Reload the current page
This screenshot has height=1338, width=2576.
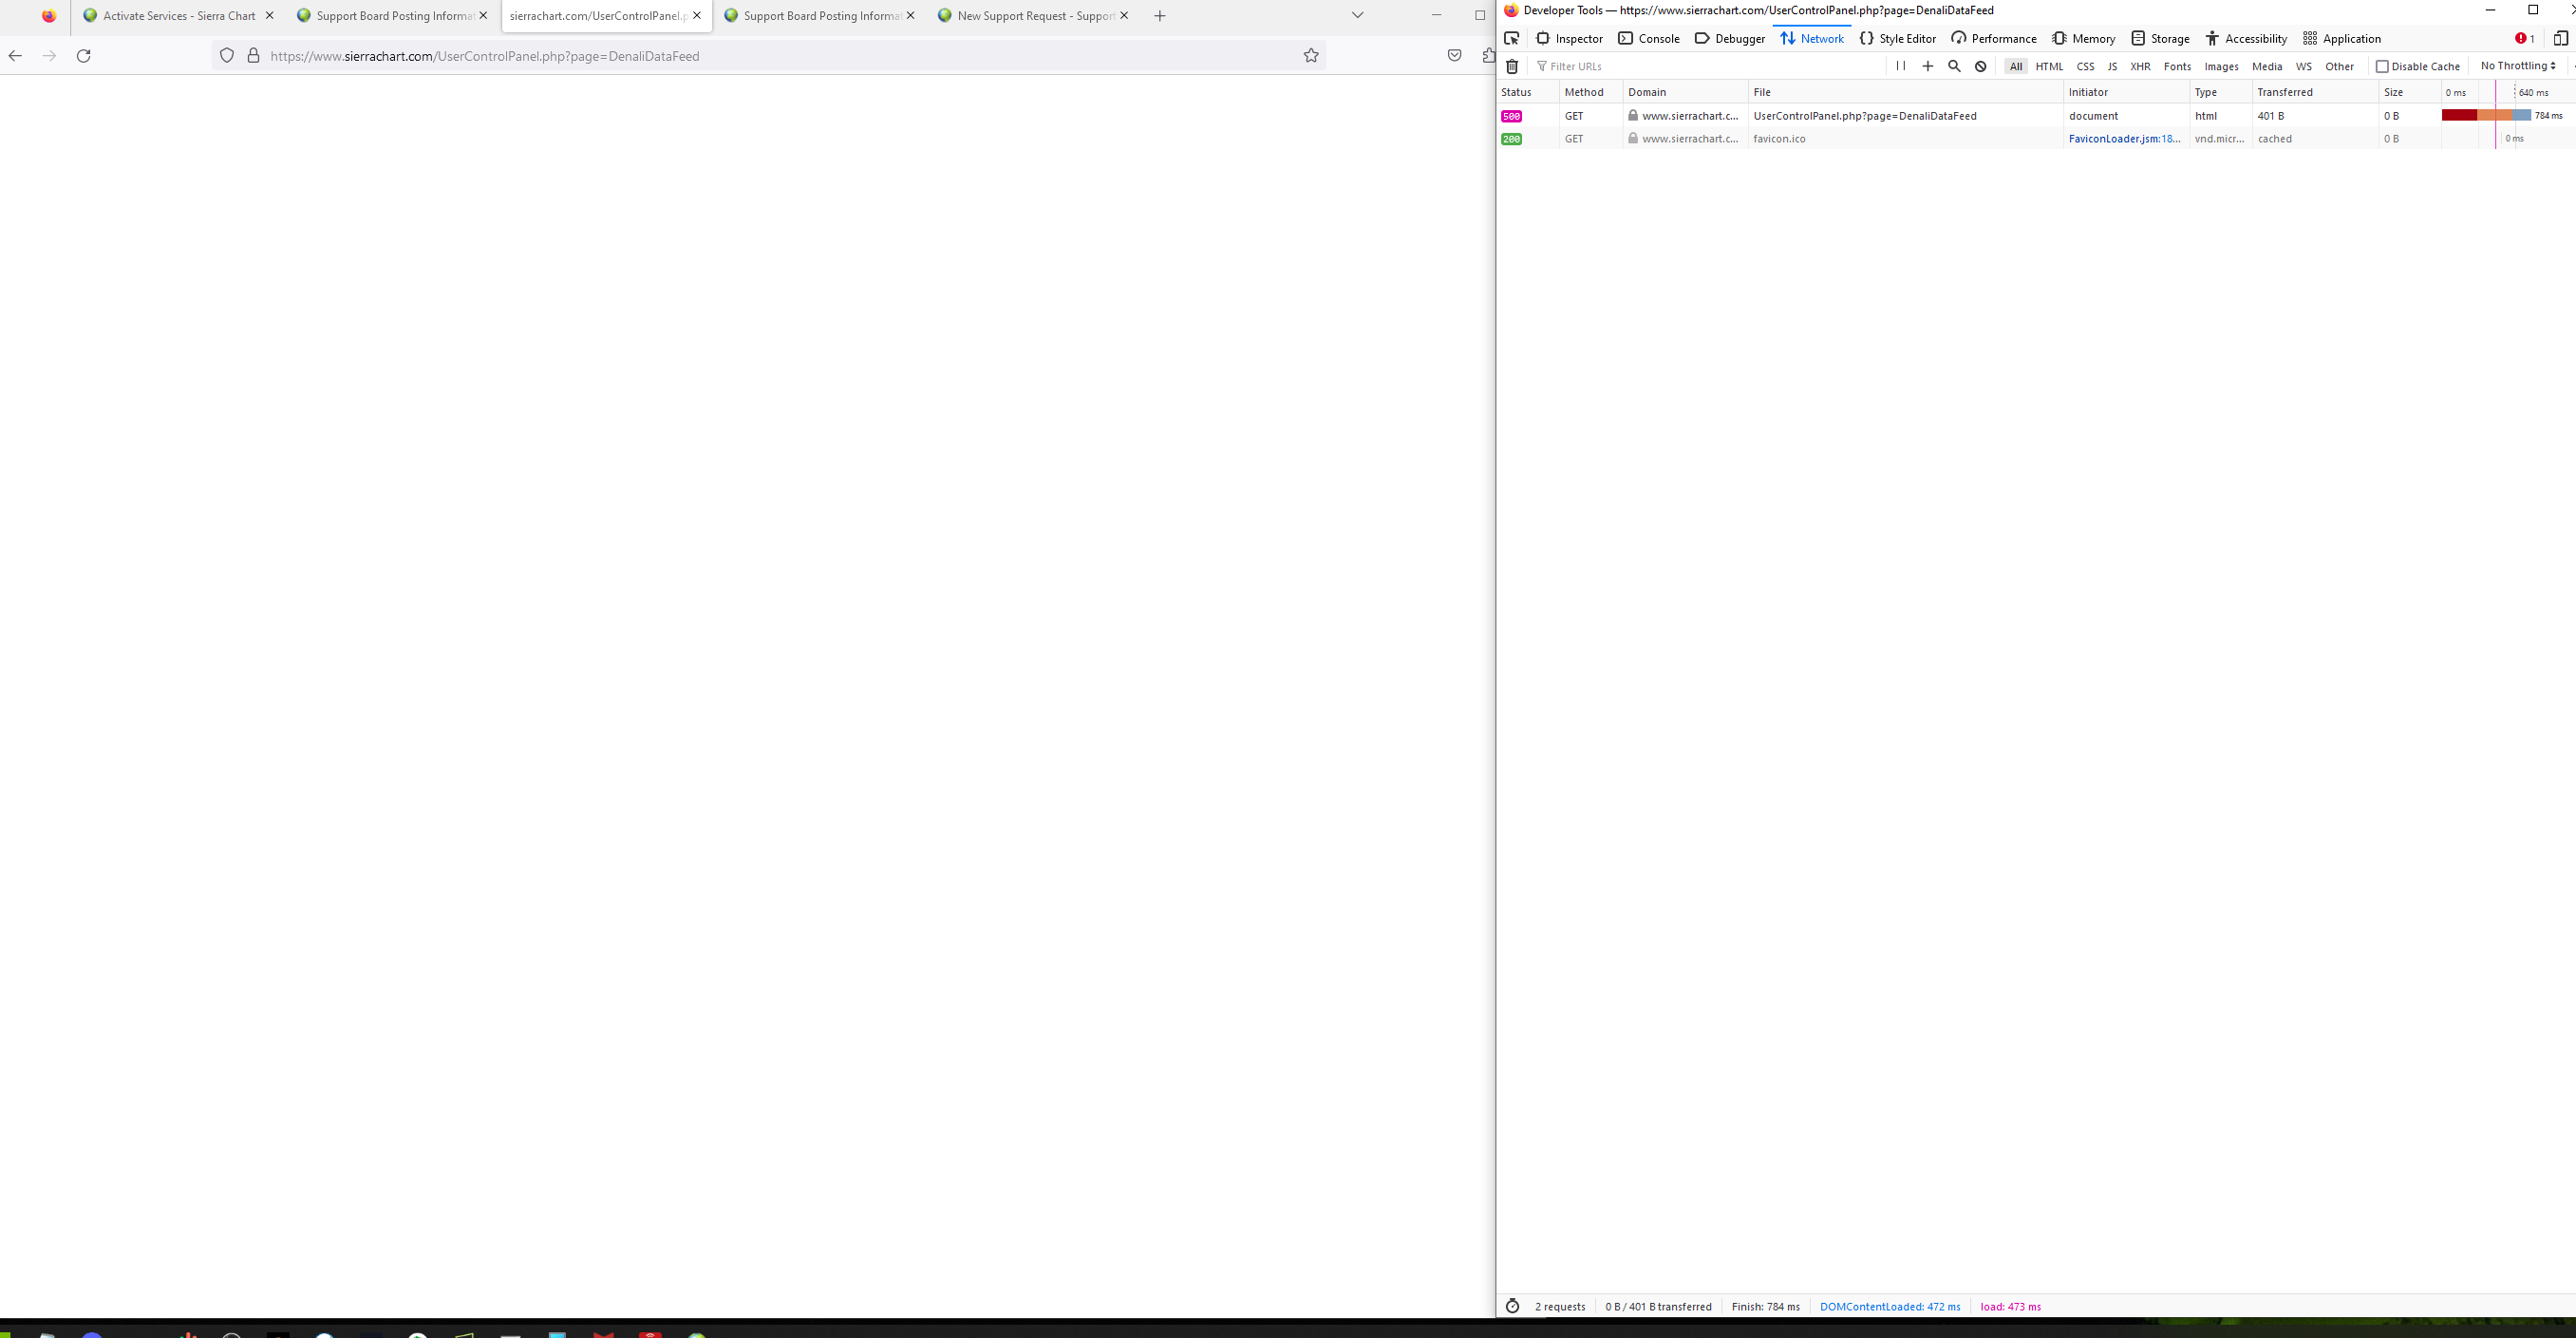tap(84, 55)
